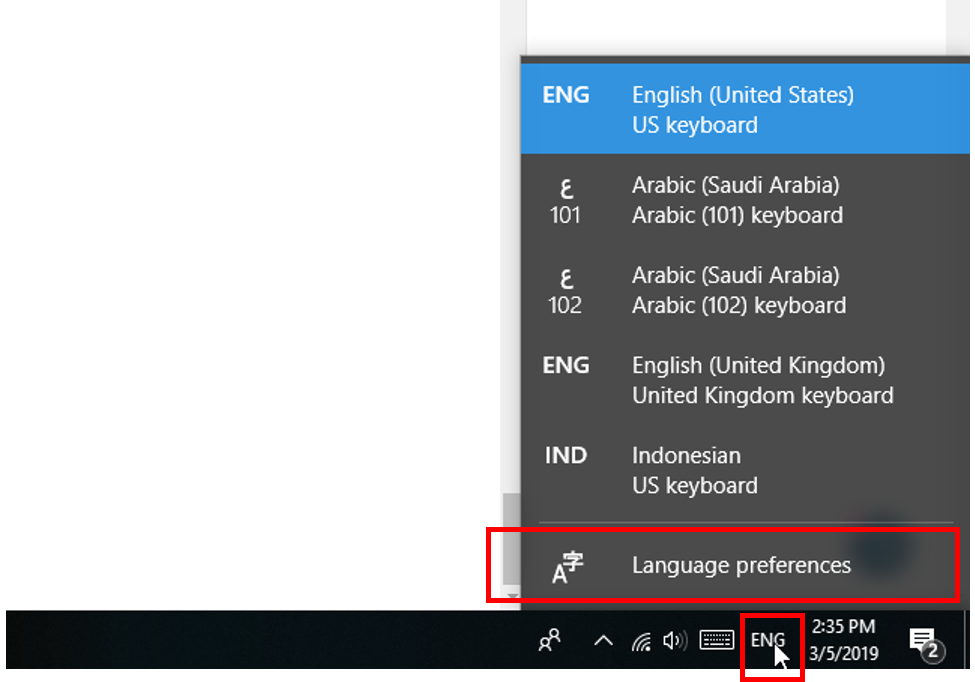Select the Arabic 101 keyboard icon
This screenshot has height=682, width=975.
566,200
